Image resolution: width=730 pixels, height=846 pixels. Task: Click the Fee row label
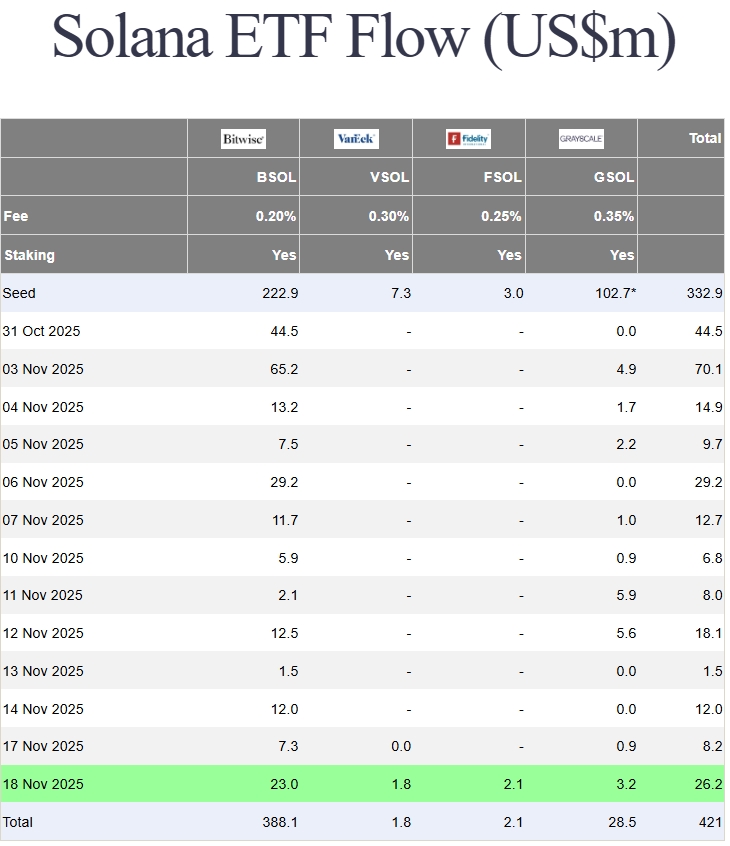coord(16,216)
